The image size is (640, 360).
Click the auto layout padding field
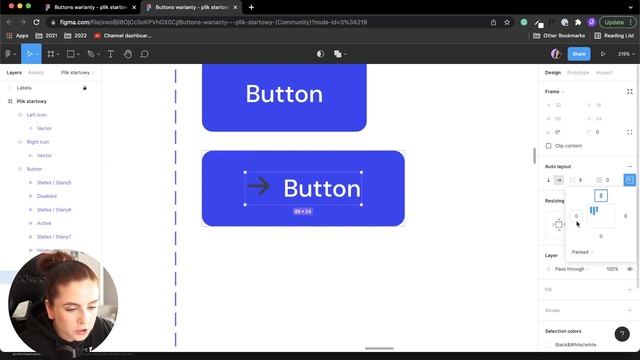click(607, 180)
